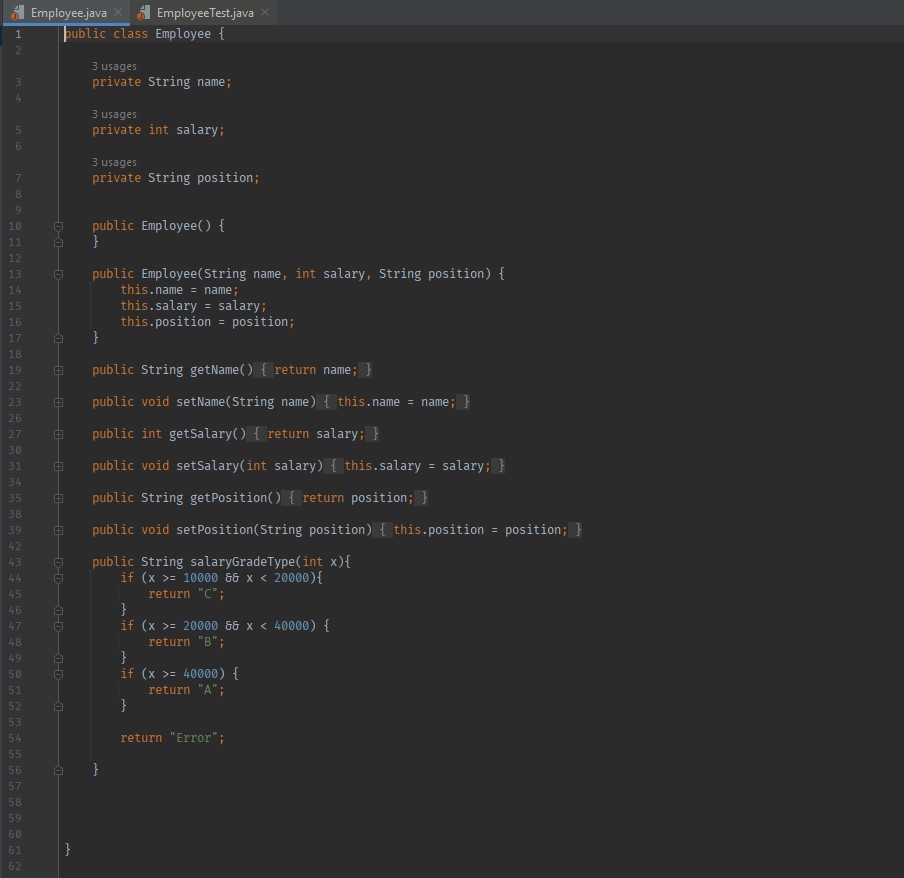Expand the folded setSalary() method
Screen dimensions: 904x878
coord(58,466)
